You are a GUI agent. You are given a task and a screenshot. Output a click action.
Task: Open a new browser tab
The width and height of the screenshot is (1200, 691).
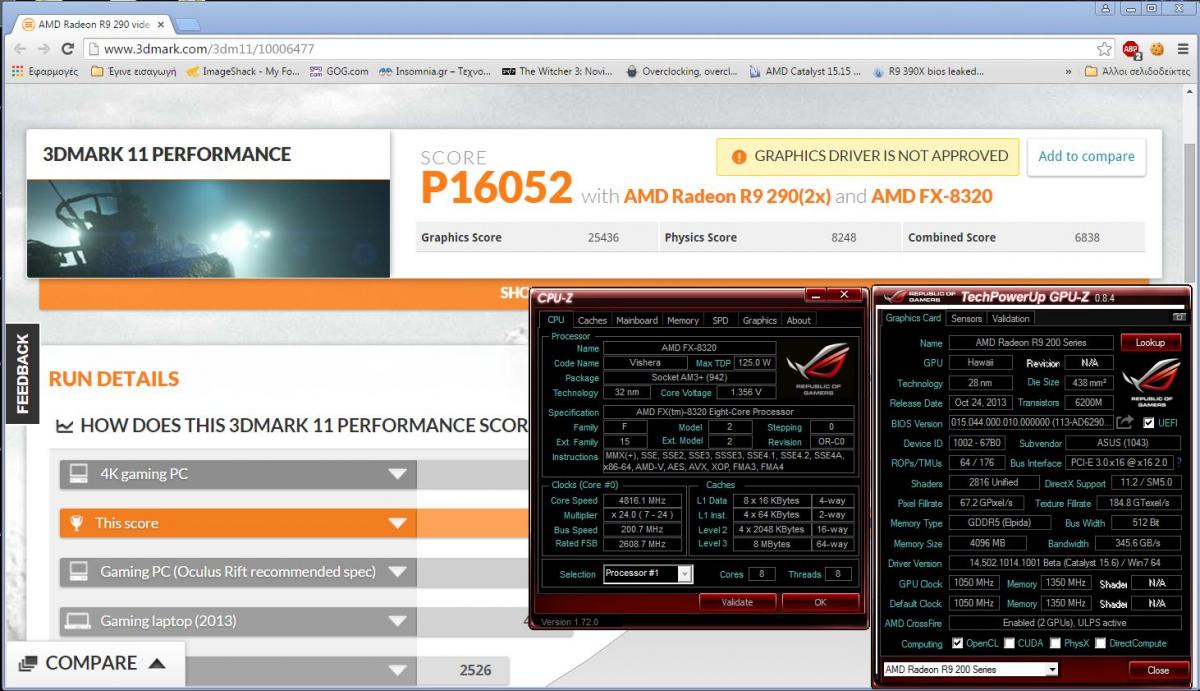(x=188, y=23)
